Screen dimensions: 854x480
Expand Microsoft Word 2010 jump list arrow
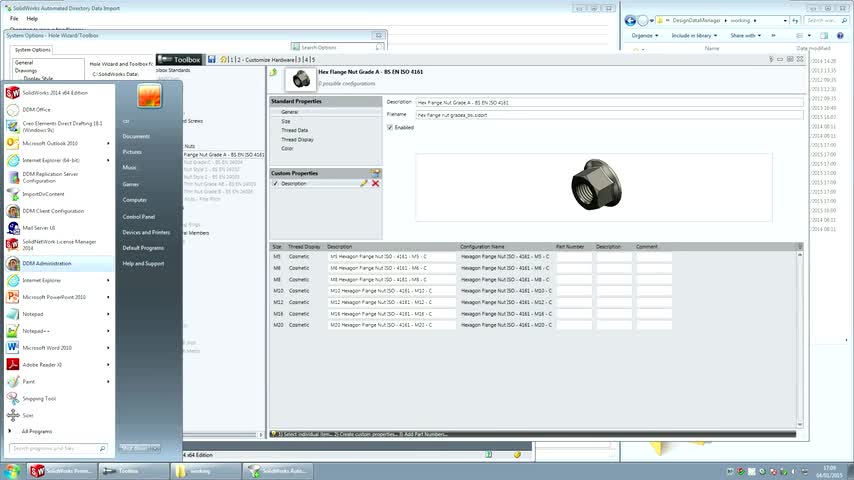coord(108,348)
